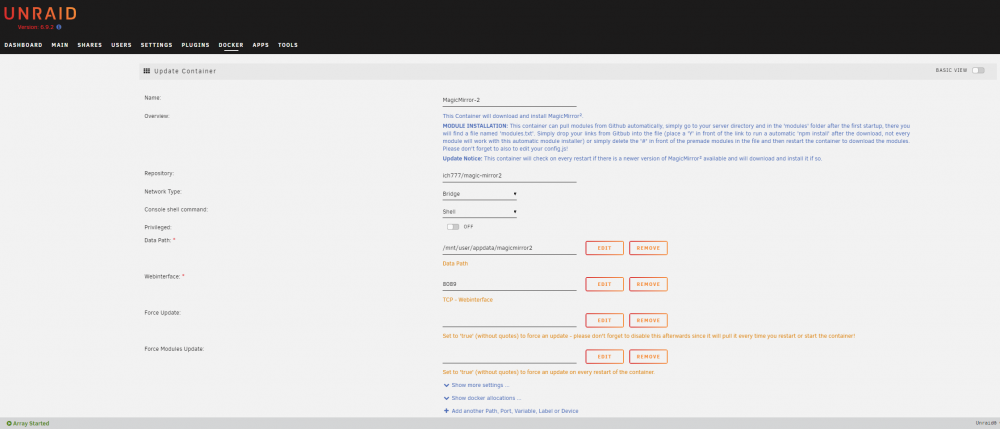Click the Version 6.9.2 text
The image size is (1000, 429).
tap(36, 27)
